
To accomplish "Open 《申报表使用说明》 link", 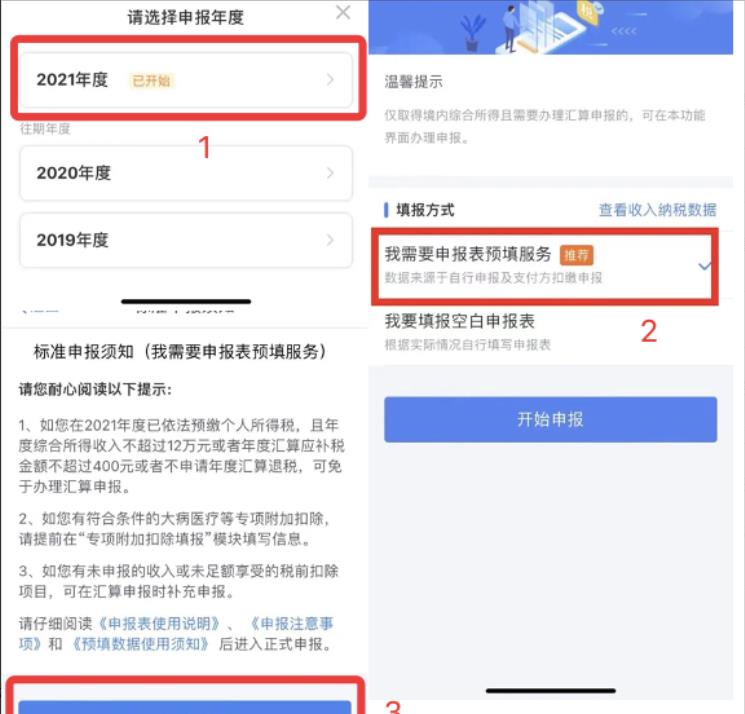I will (x=159, y=623).
